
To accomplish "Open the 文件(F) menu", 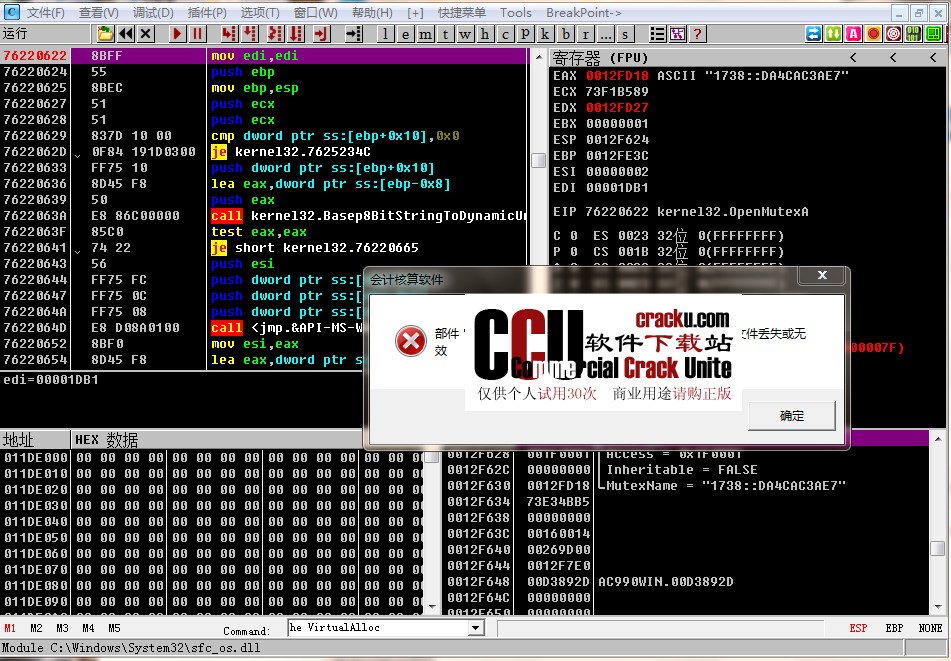I will coord(46,13).
